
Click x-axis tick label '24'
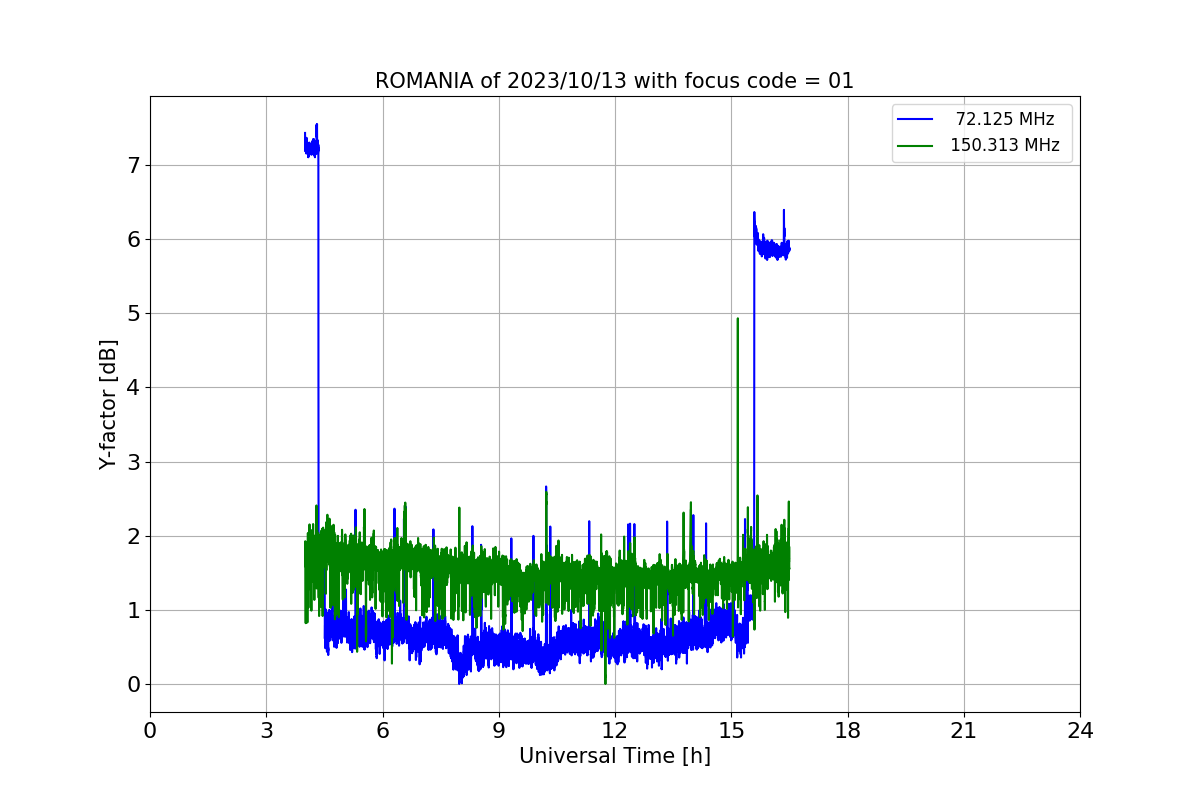pos(1080,731)
